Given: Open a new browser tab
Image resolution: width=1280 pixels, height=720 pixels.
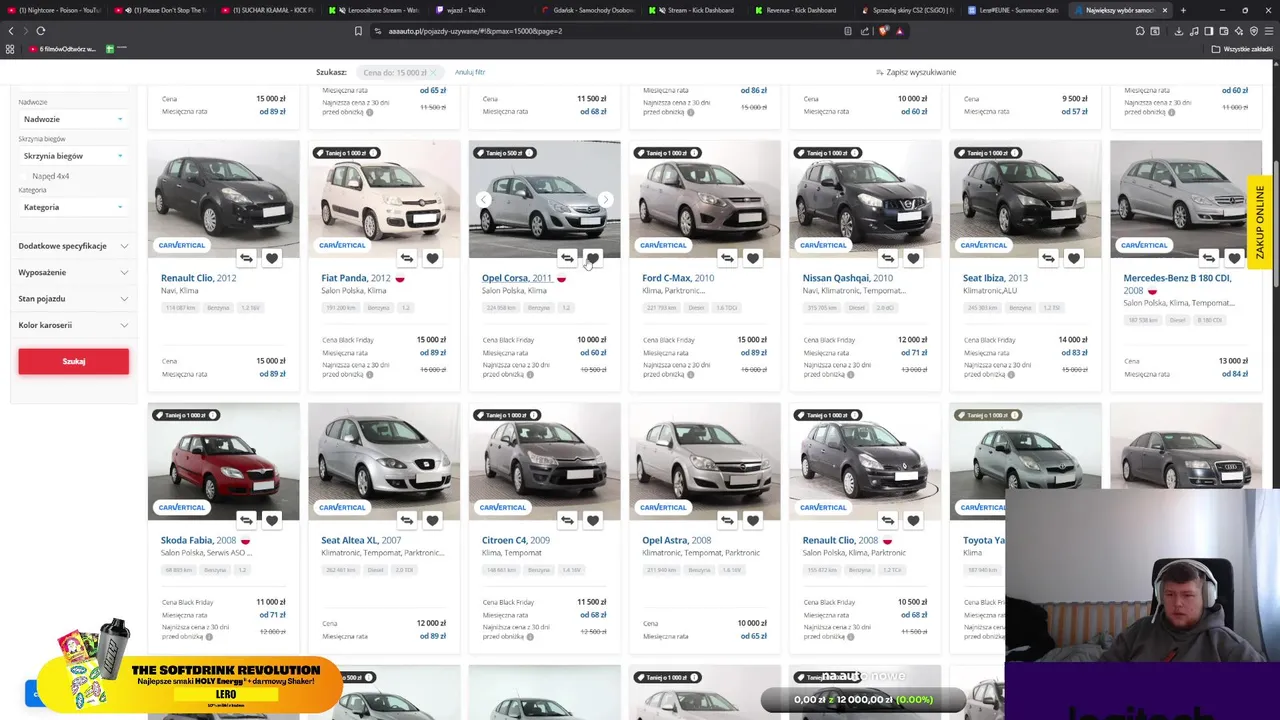Looking at the screenshot, I should (x=1183, y=10).
